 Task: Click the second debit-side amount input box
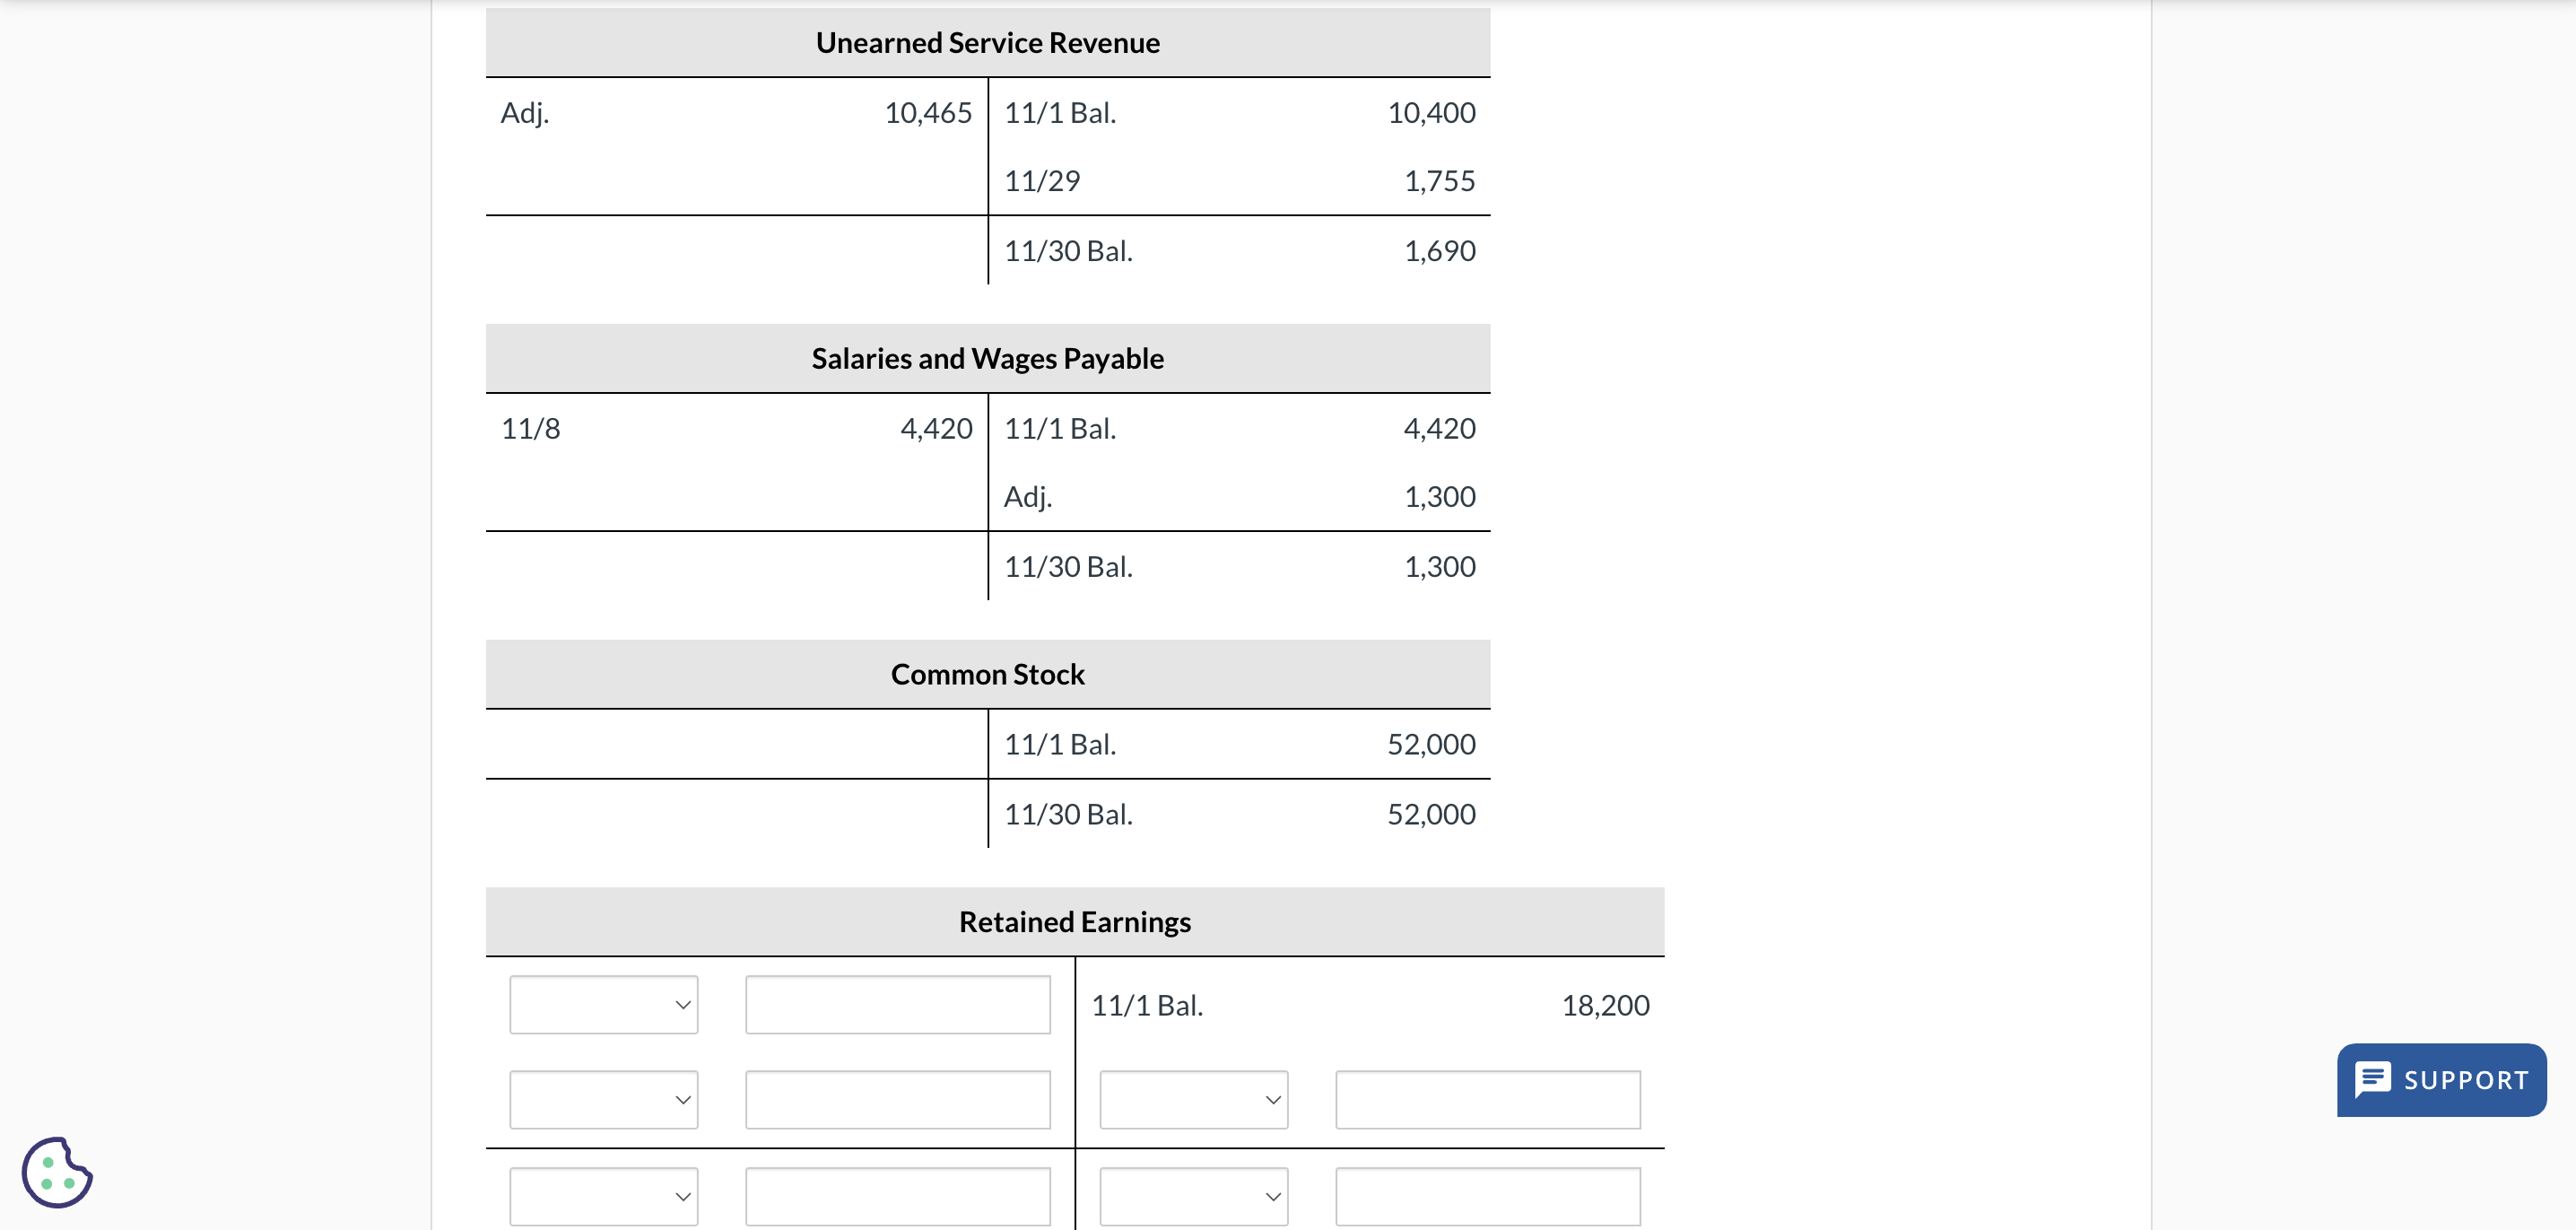coord(896,1099)
